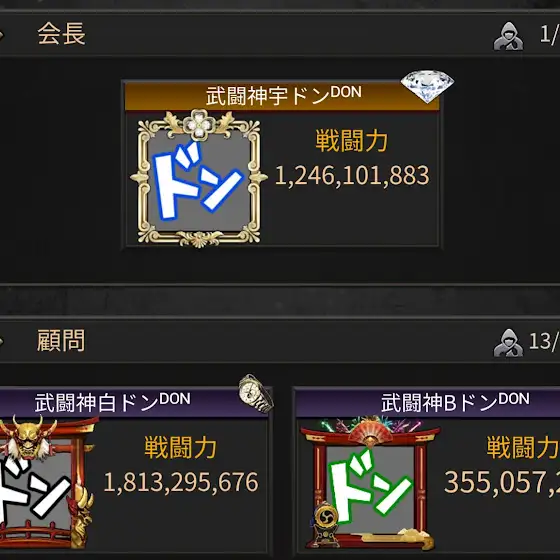Open the green ドン avatar in torii frame
Viewport: 560px width, 560px height.
[370, 482]
